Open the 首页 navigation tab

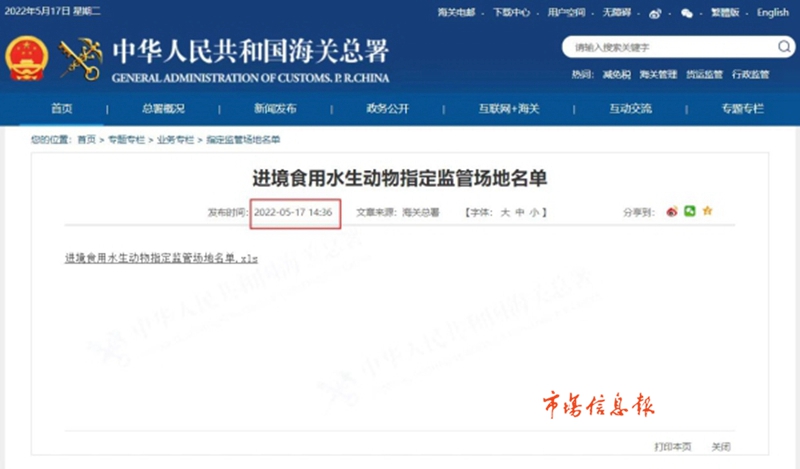coord(62,108)
